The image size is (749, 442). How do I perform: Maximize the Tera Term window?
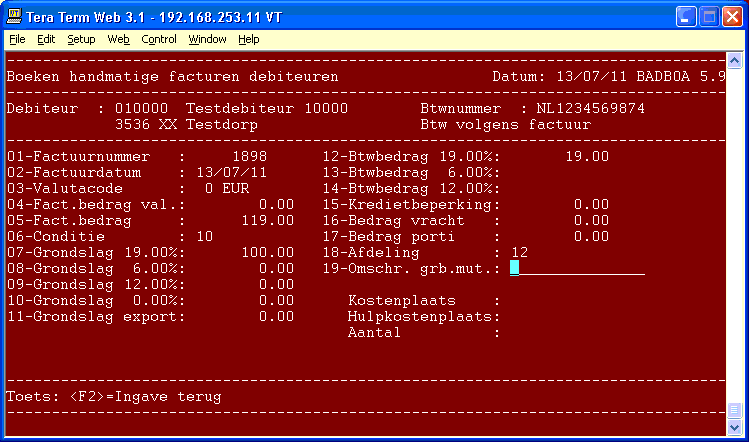(x=708, y=16)
